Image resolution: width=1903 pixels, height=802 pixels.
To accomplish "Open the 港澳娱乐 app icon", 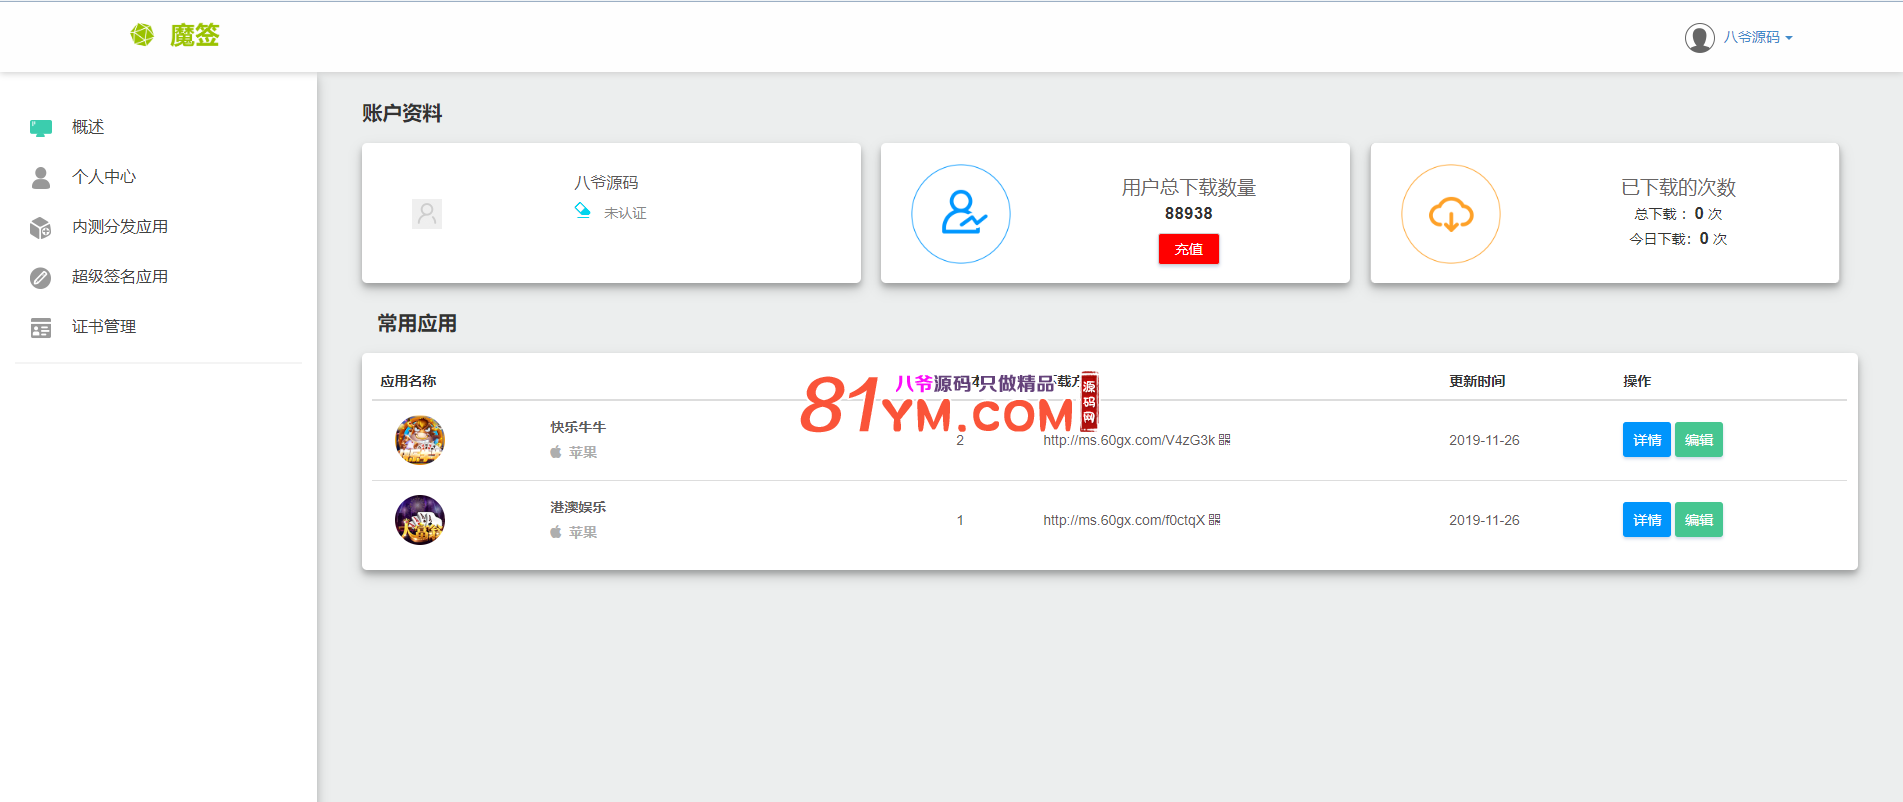I will pos(420,520).
